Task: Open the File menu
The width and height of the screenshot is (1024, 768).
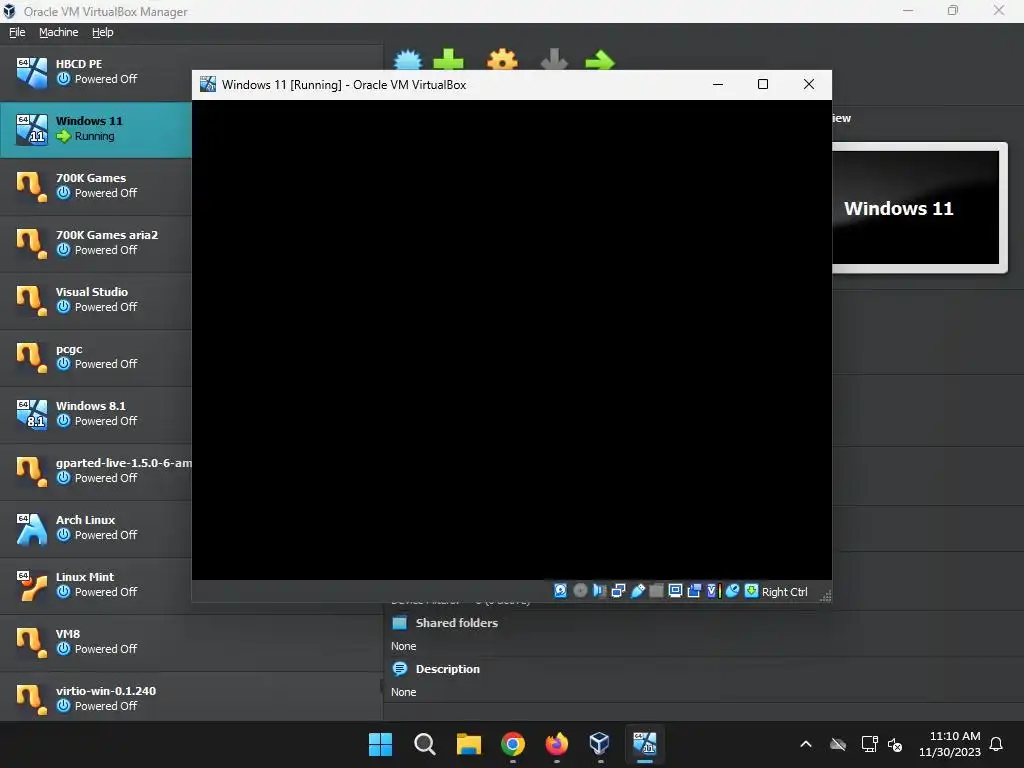Action: pyautogui.click(x=17, y=32)
